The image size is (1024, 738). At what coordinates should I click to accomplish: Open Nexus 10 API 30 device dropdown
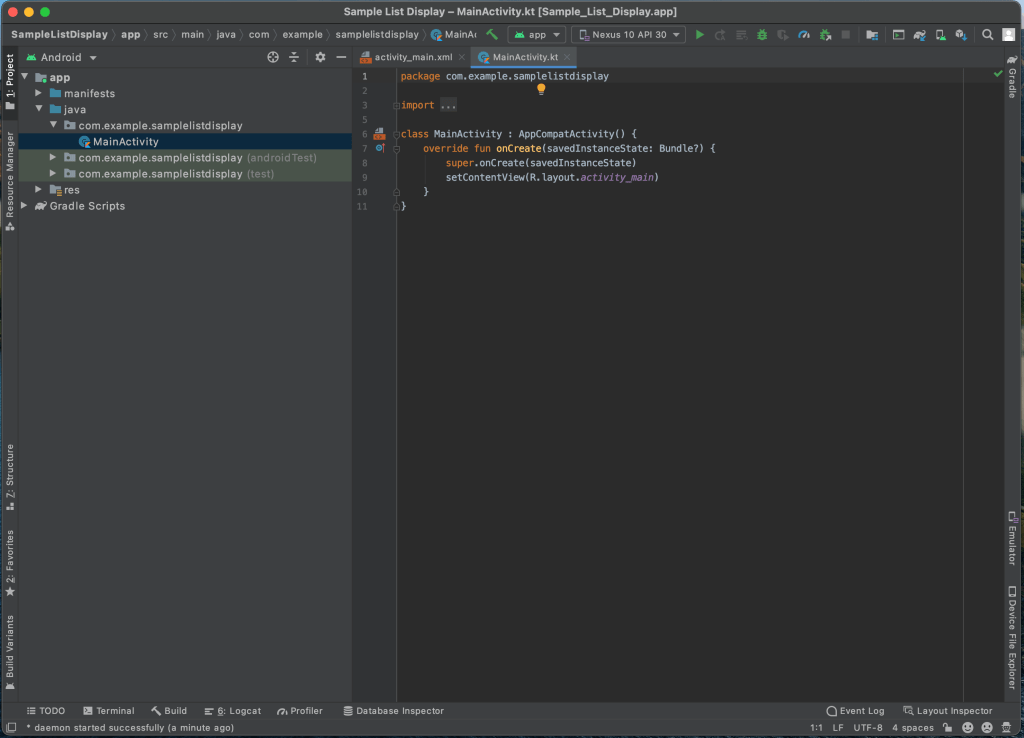[628, 34]
